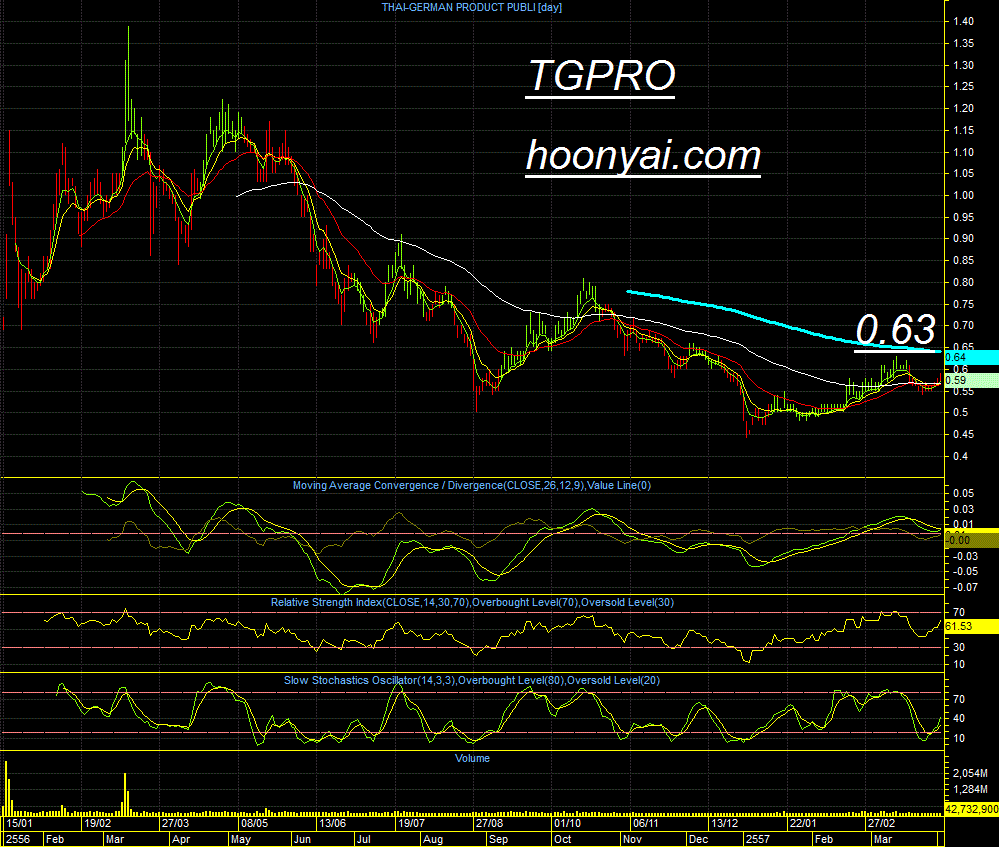999x847 pixels.
Task: Select the 1.15 price axis label
Action: point(963,131)
